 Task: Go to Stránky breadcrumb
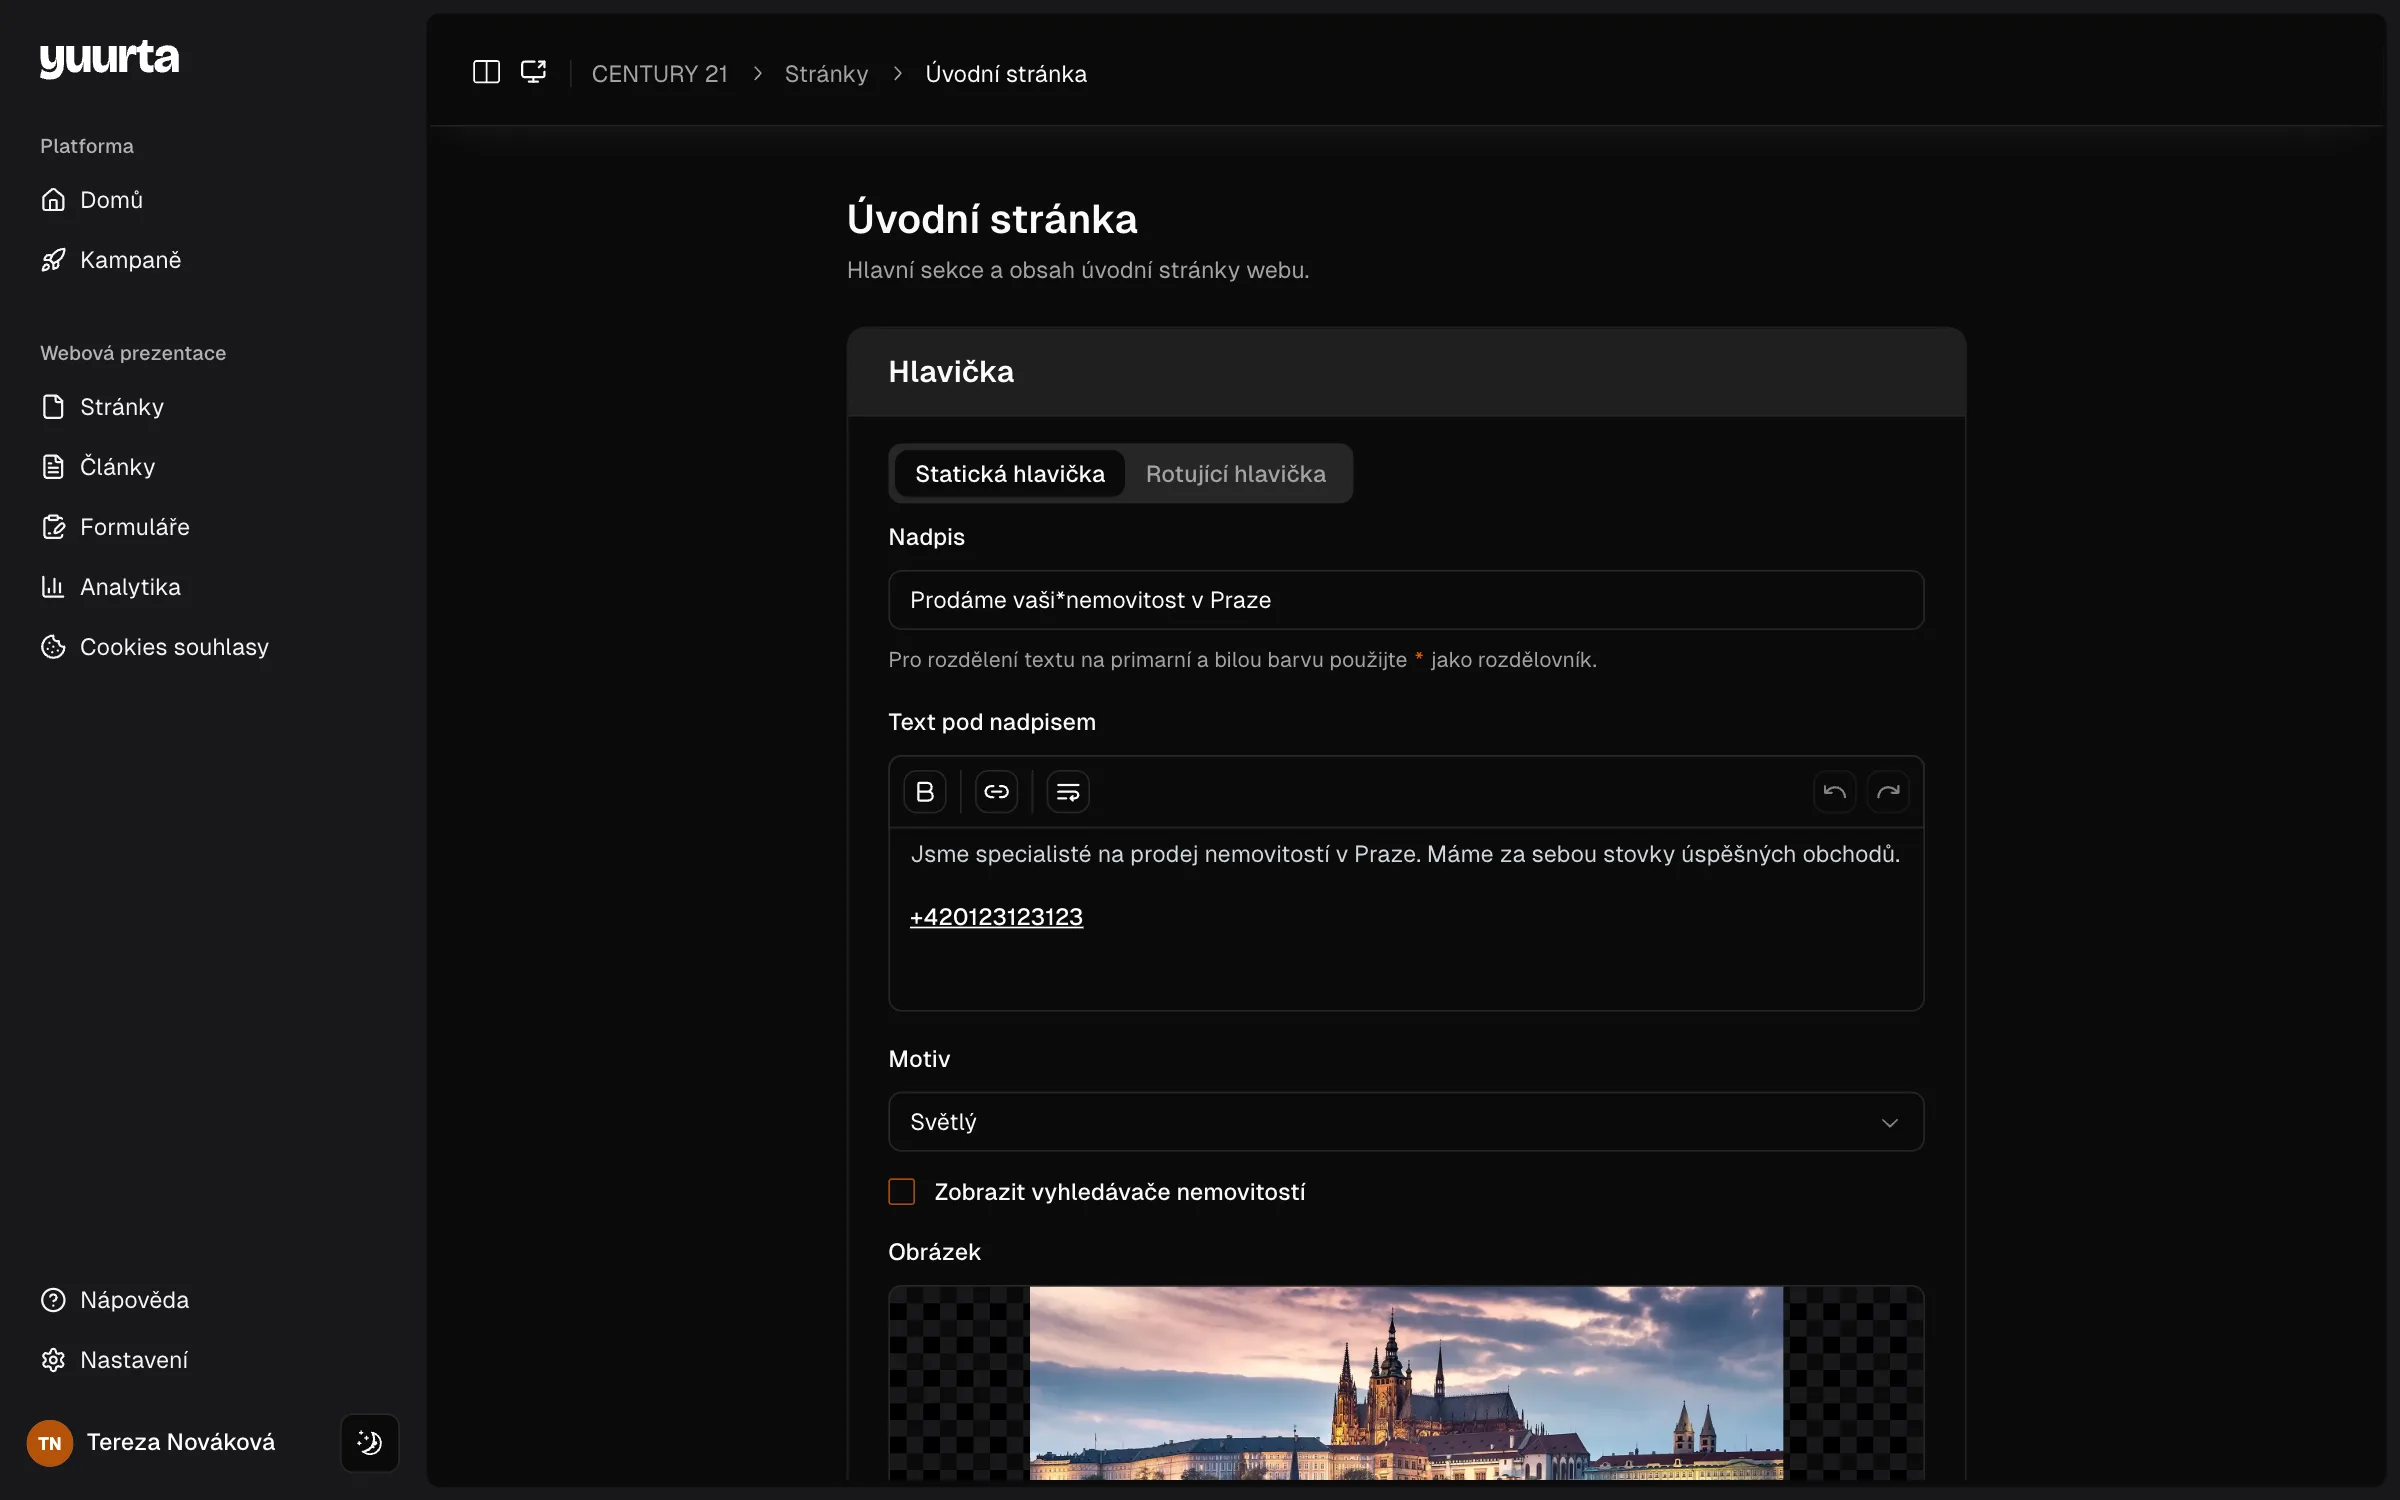click(x=826, y=74)
